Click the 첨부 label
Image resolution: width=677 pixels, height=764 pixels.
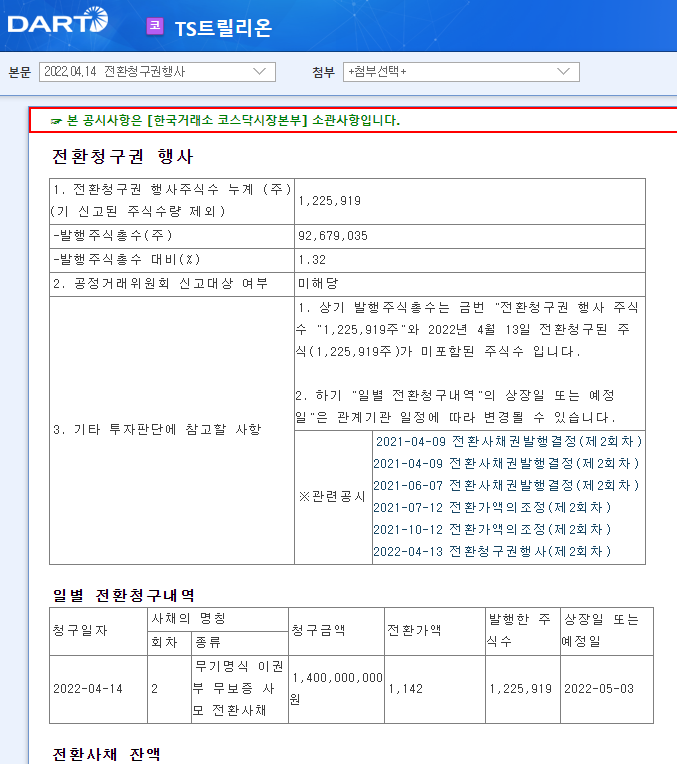coord(324,72)
